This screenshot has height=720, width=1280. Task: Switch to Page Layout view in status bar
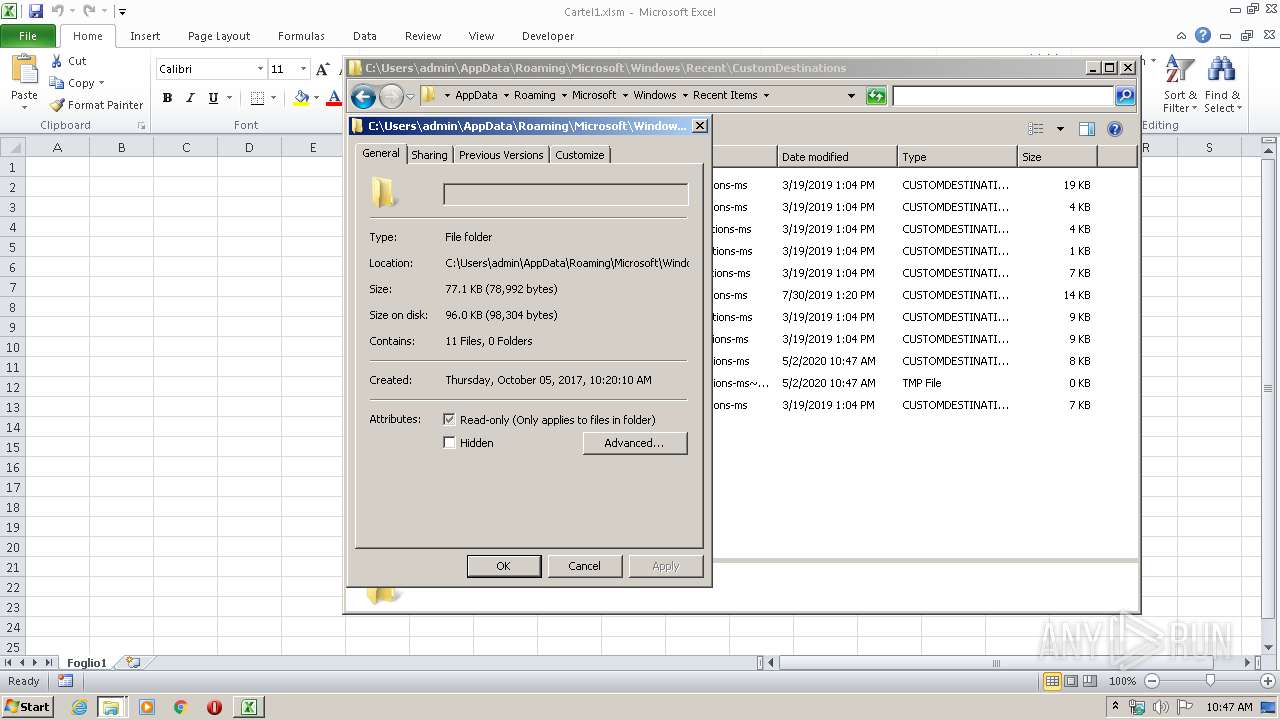click(1071, 681)
